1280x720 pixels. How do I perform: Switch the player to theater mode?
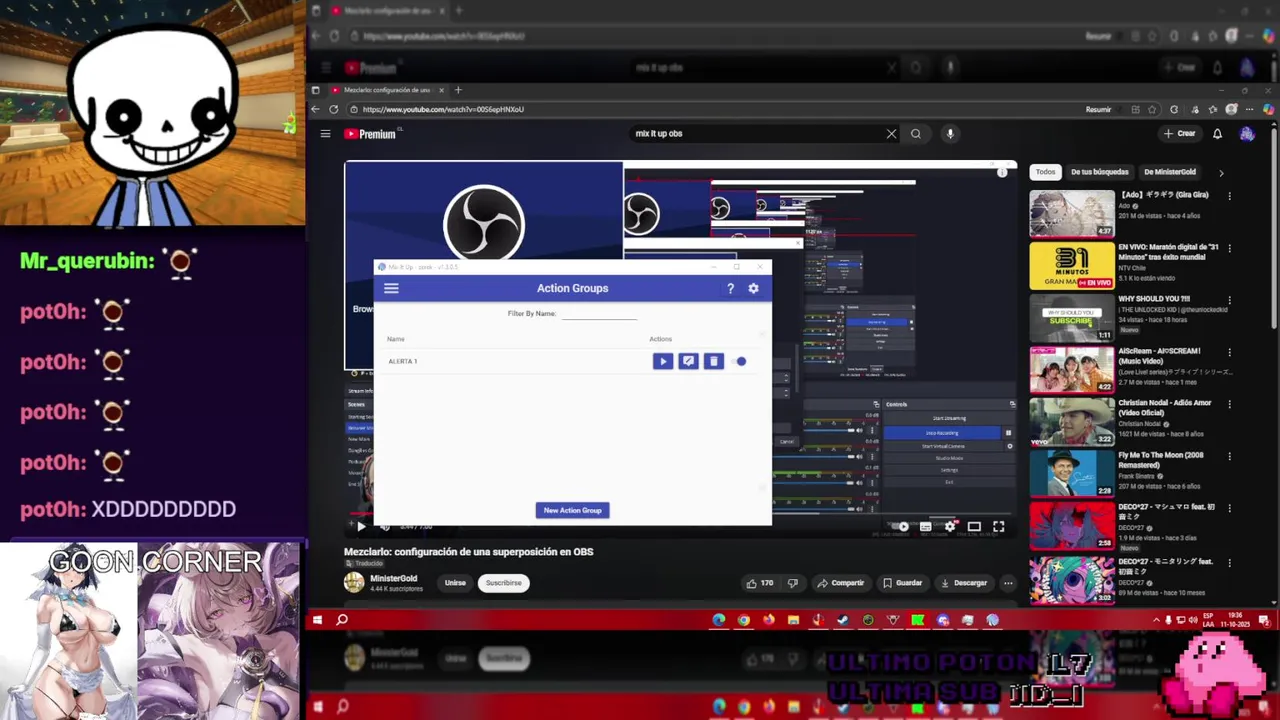974,526
